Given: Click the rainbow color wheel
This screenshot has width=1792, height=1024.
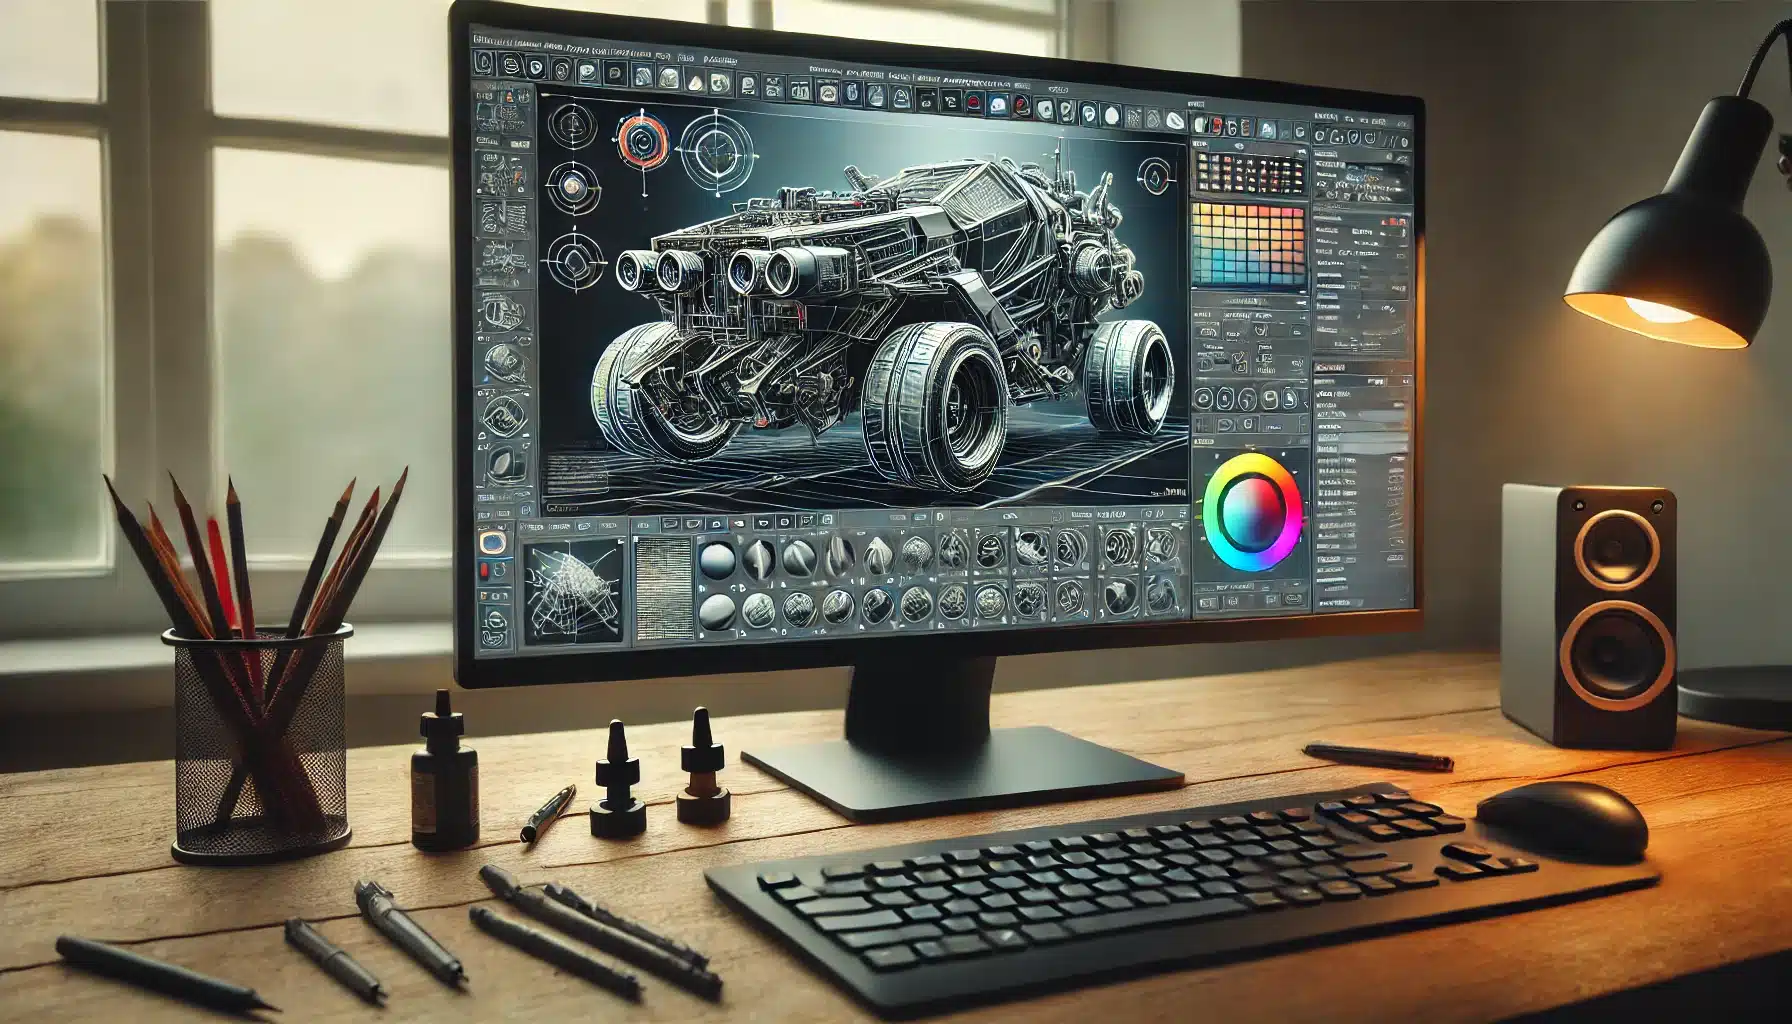Looking at the screenshot, I should tap(1253, 511).
